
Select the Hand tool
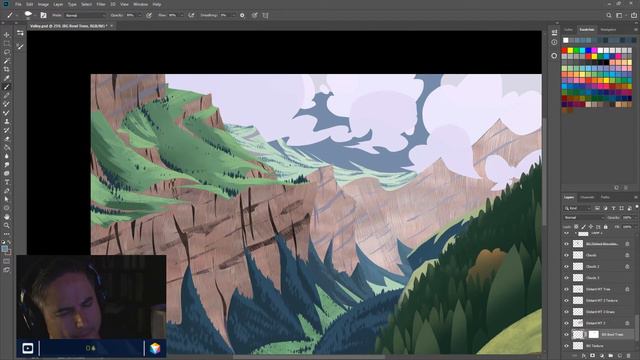point(7,217)
